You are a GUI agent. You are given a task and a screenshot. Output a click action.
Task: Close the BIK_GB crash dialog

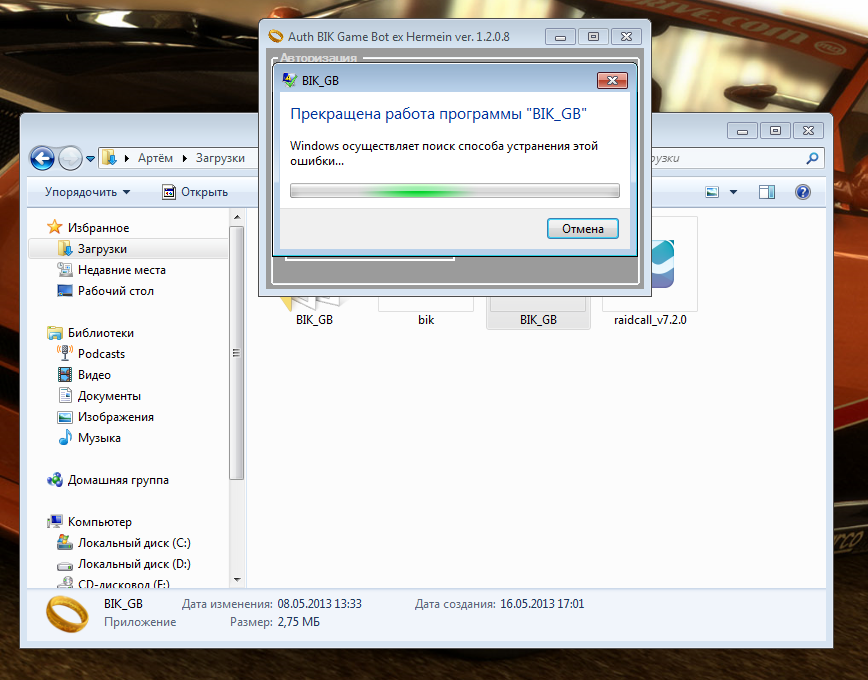(611, 81)
